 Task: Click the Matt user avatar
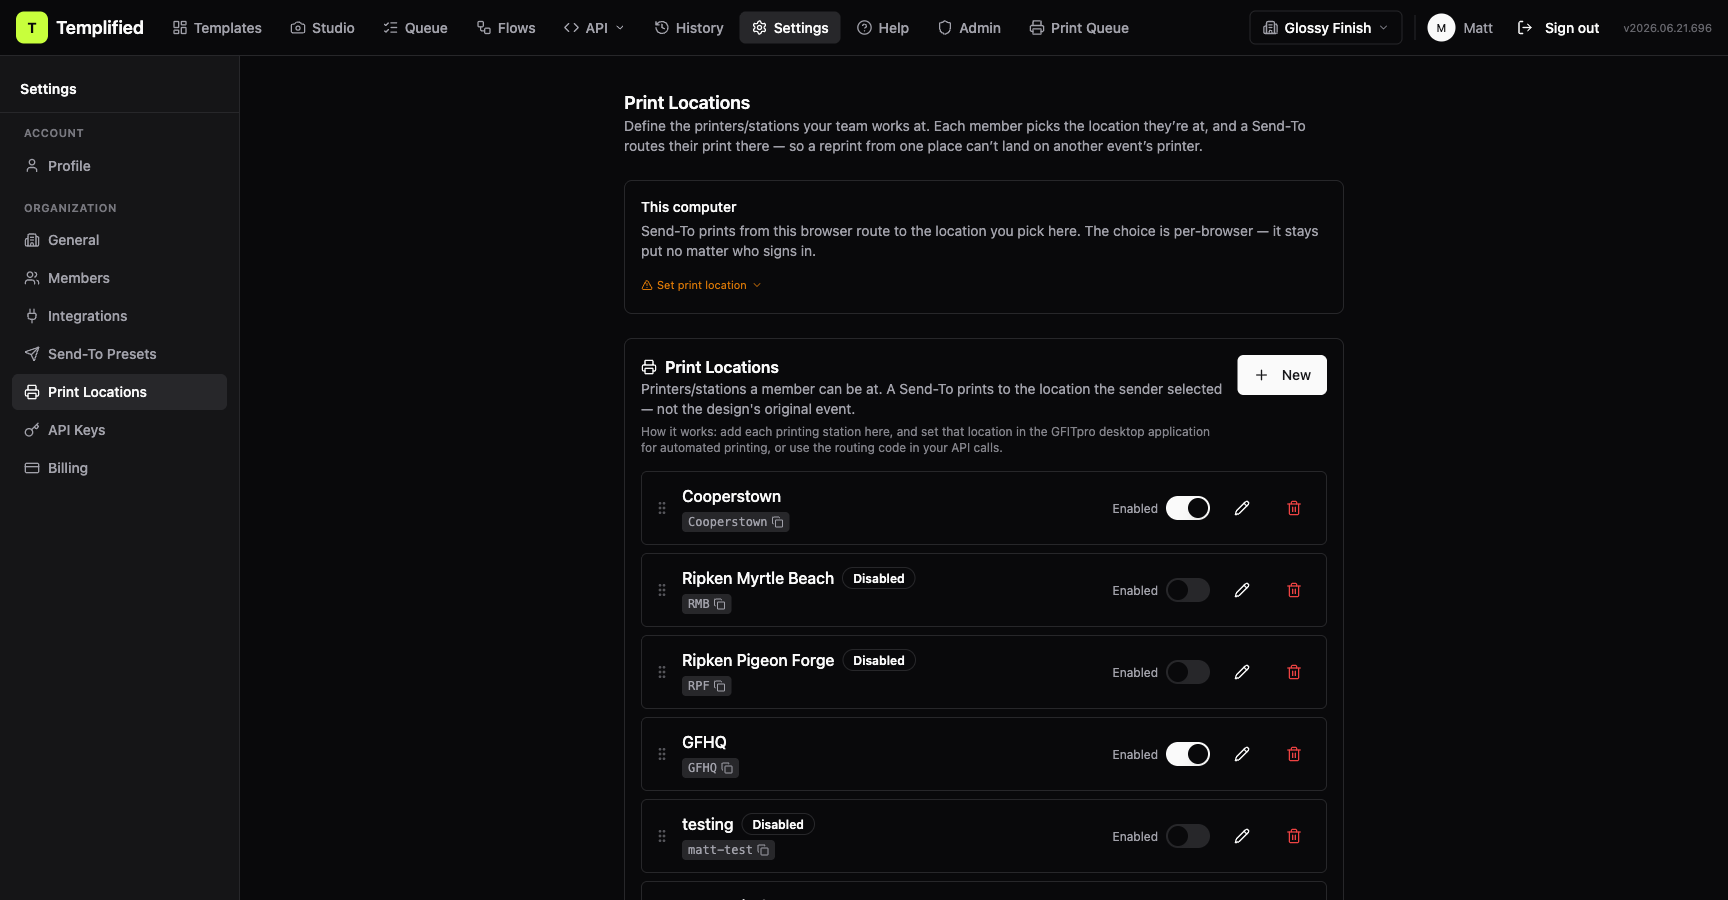[1441, 28]
